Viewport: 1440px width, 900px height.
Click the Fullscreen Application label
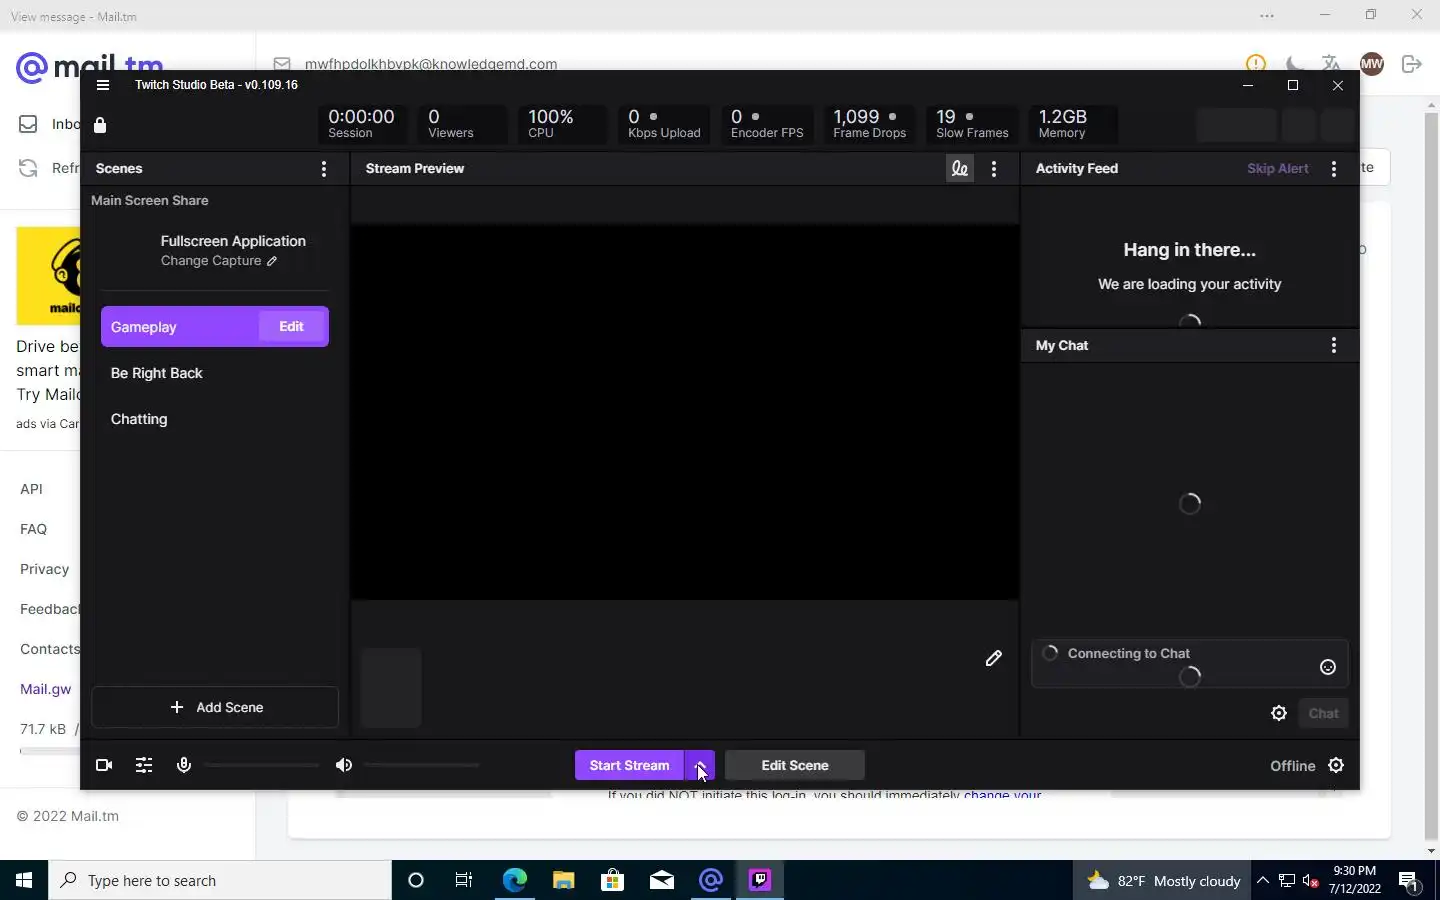[x=233, y=241]
